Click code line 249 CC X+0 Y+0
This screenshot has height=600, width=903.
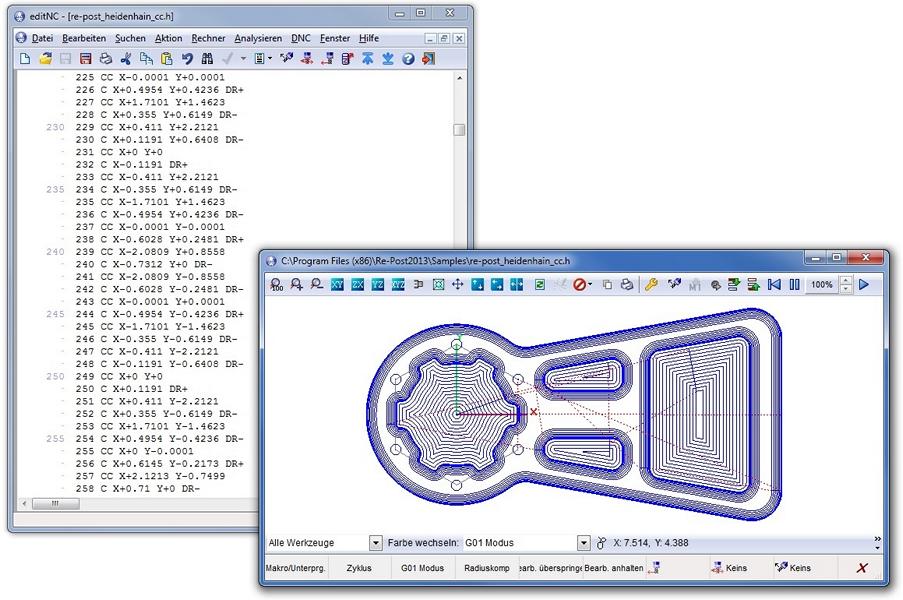(119, 377)
